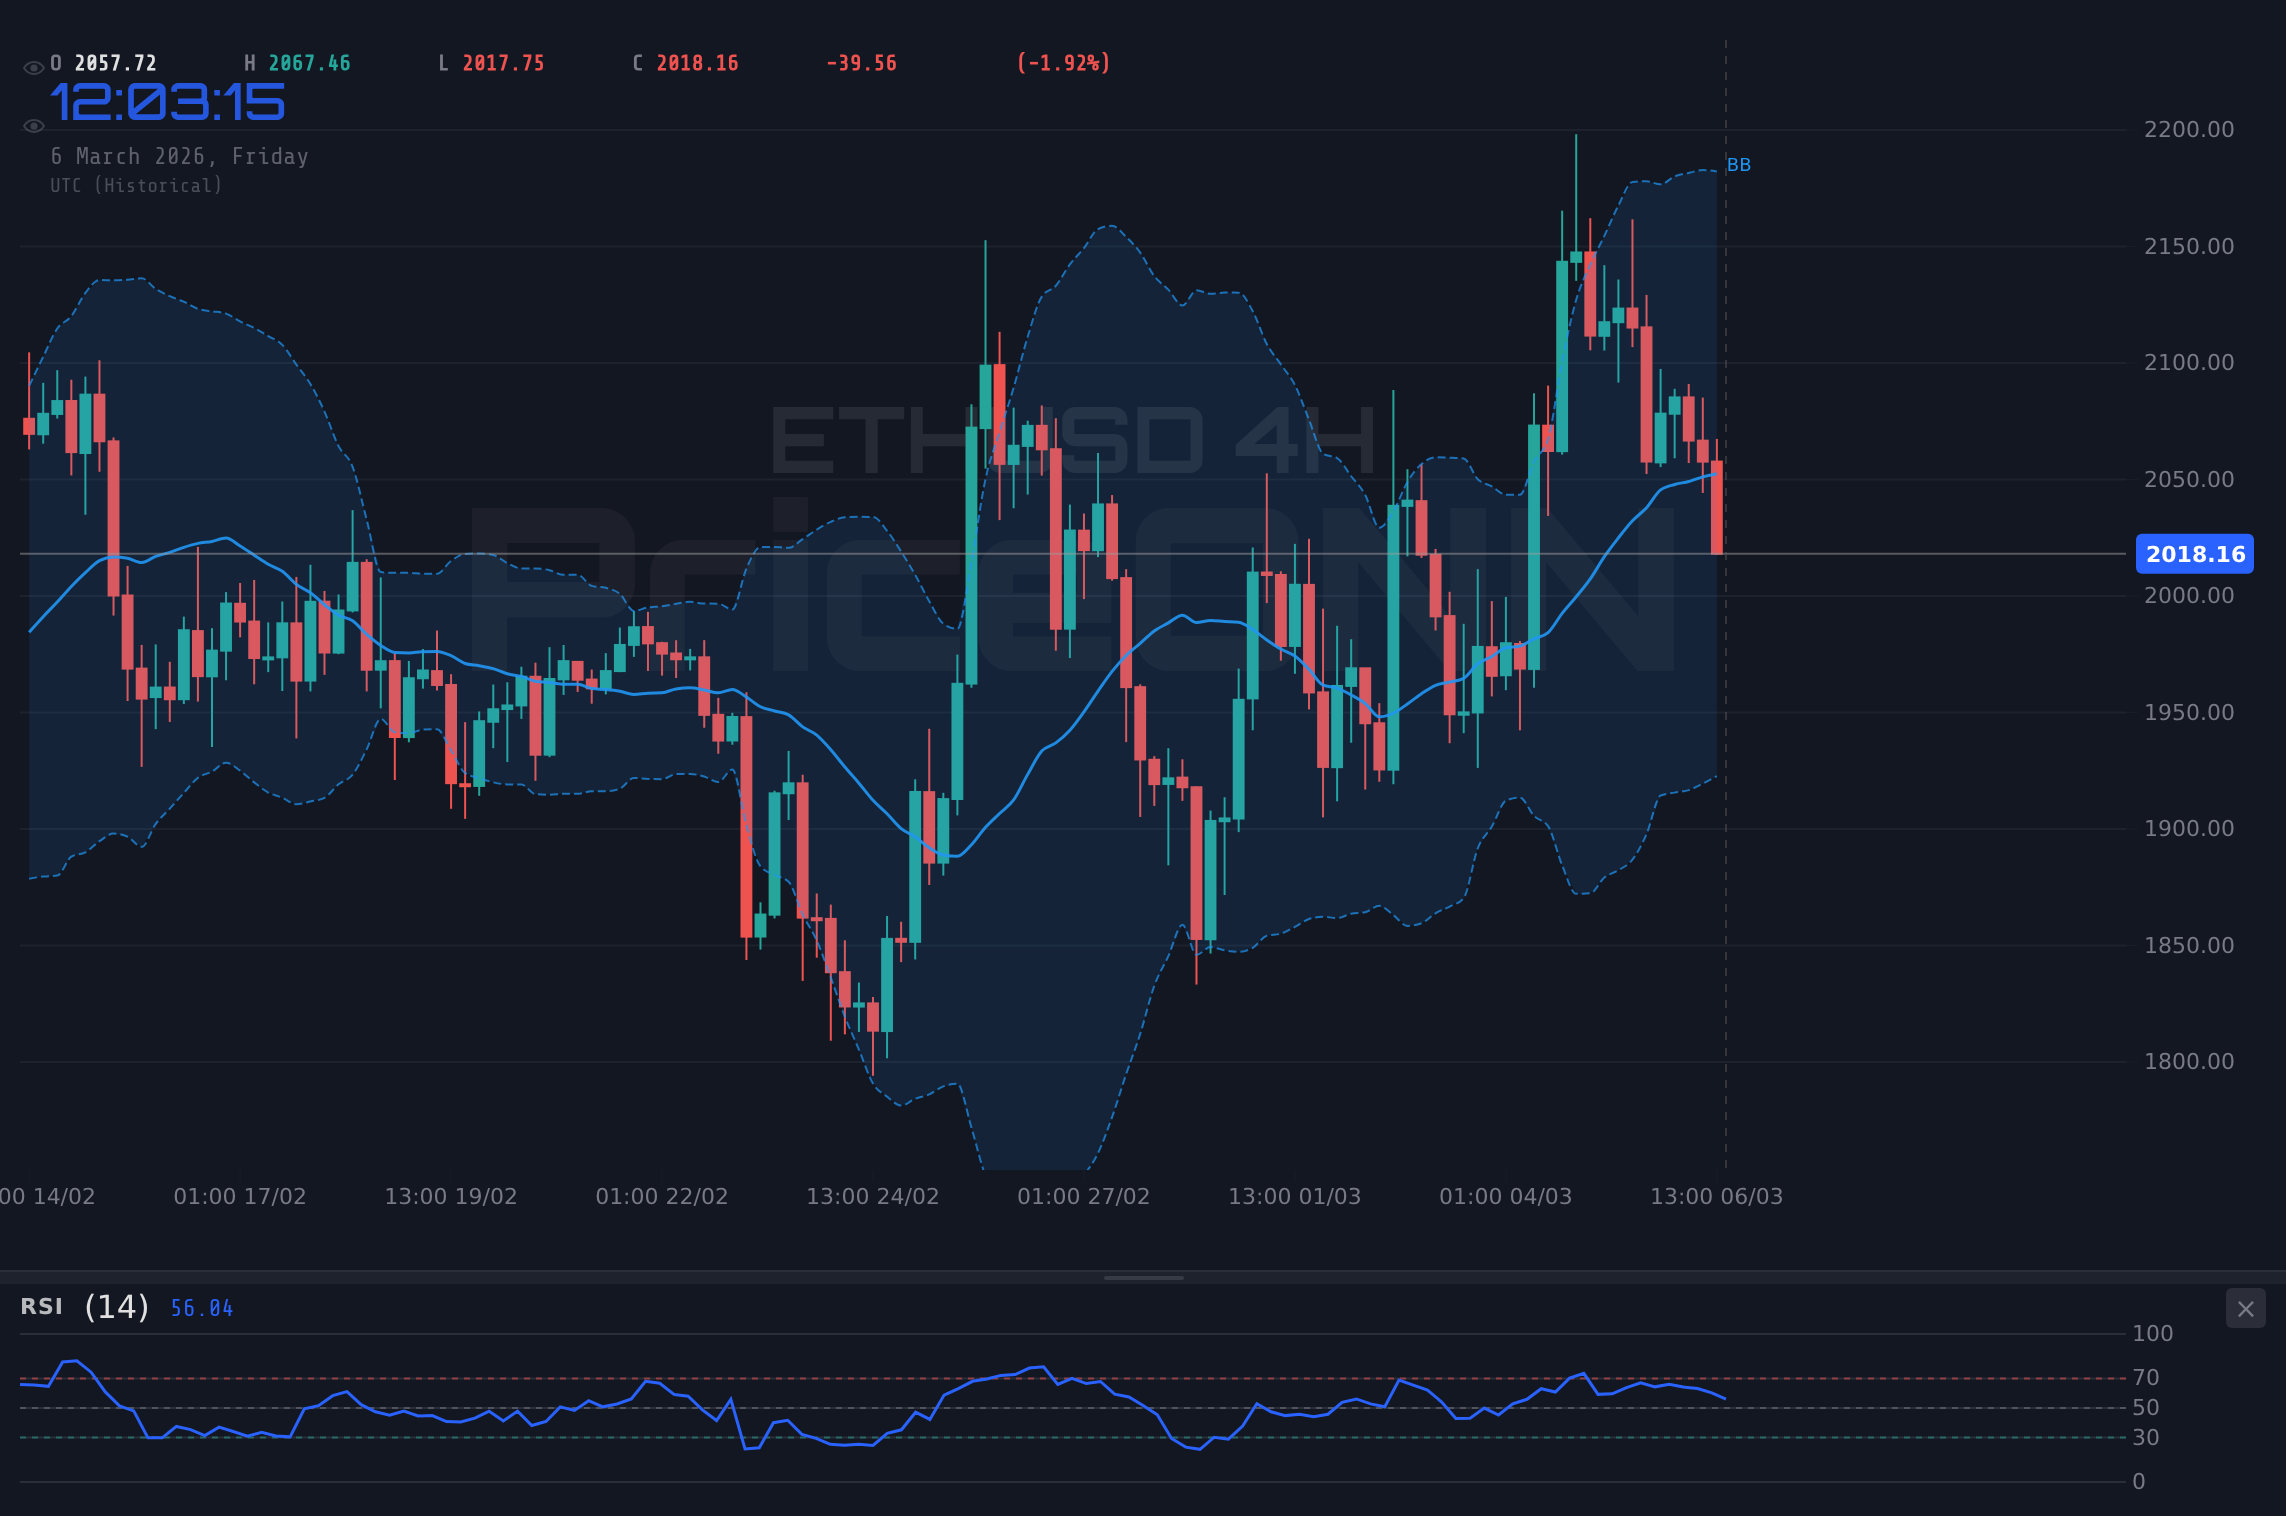Screen dimensions: 2286x1516
Task: Click the high price value 2067.46
Action: [310, 63]
